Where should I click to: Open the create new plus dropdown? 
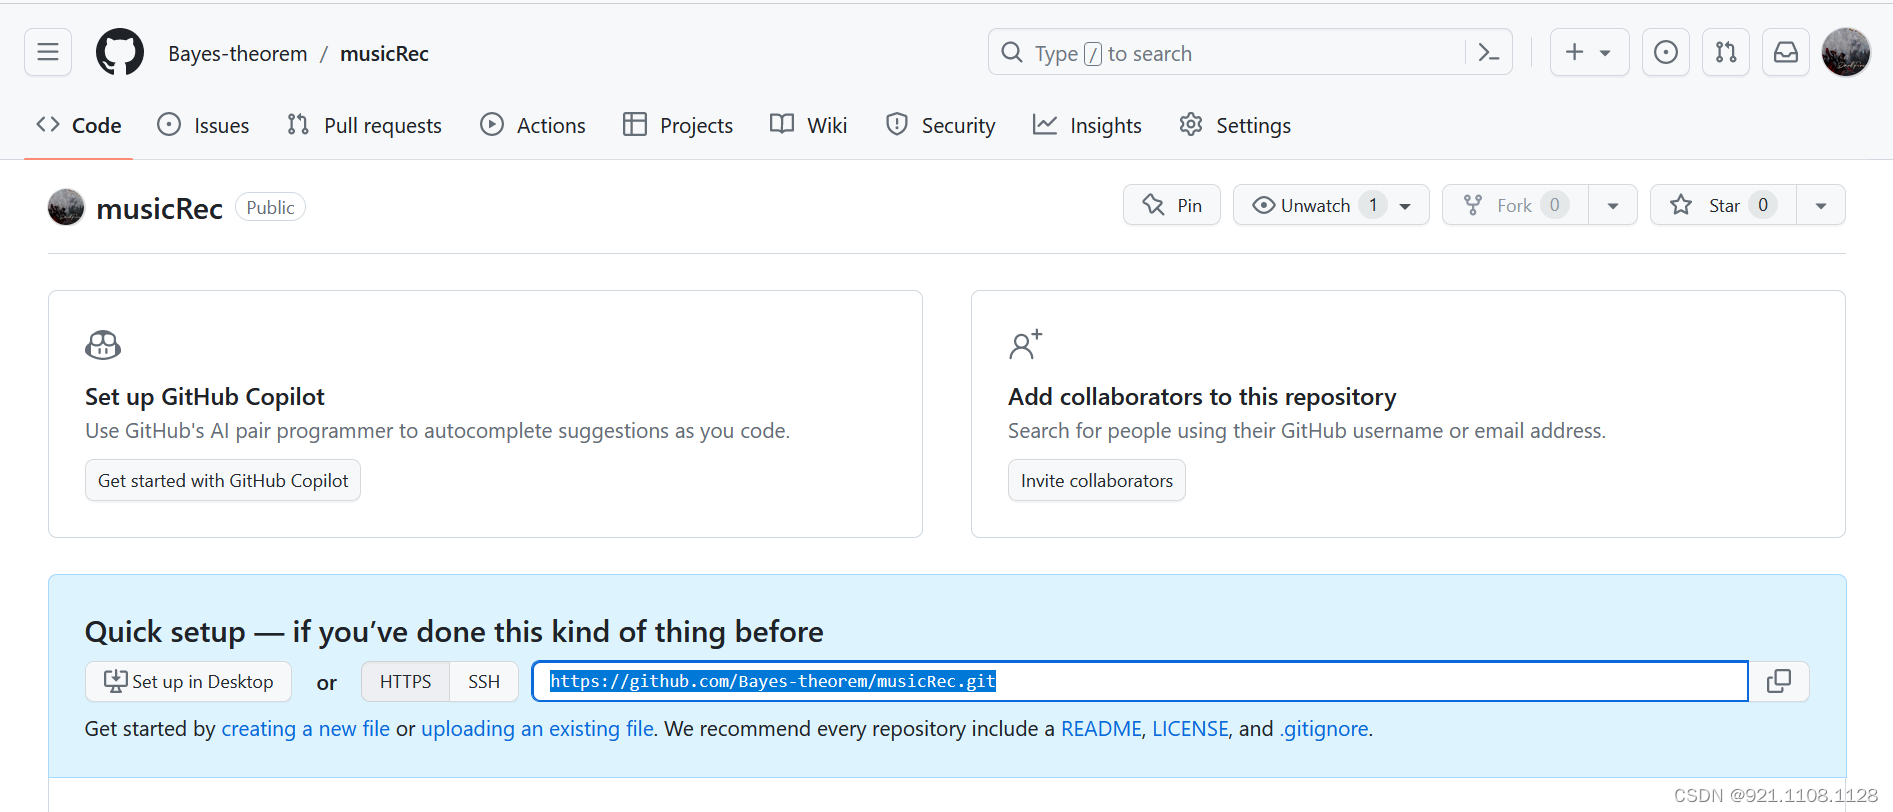1589,52
